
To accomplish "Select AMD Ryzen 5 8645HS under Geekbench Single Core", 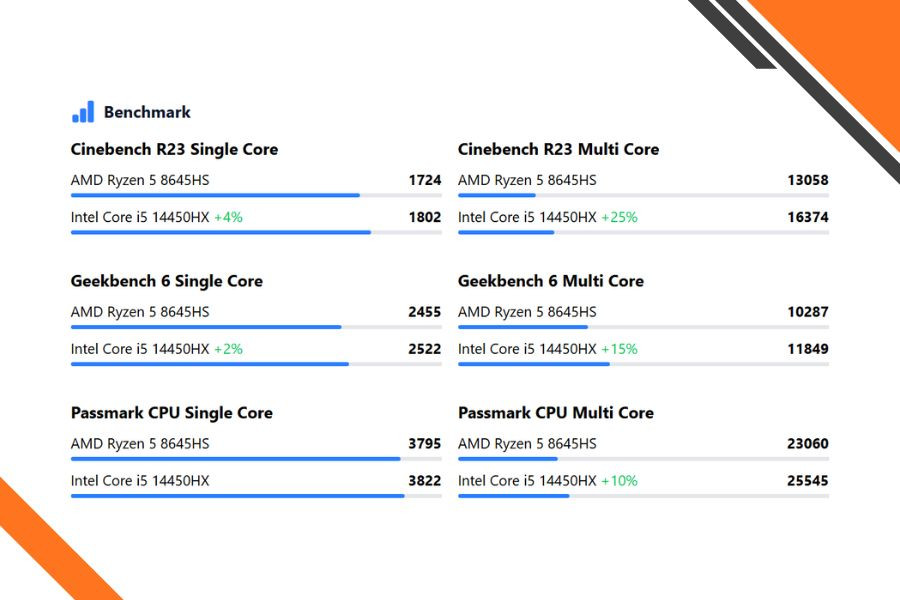I will coord(140,312).
